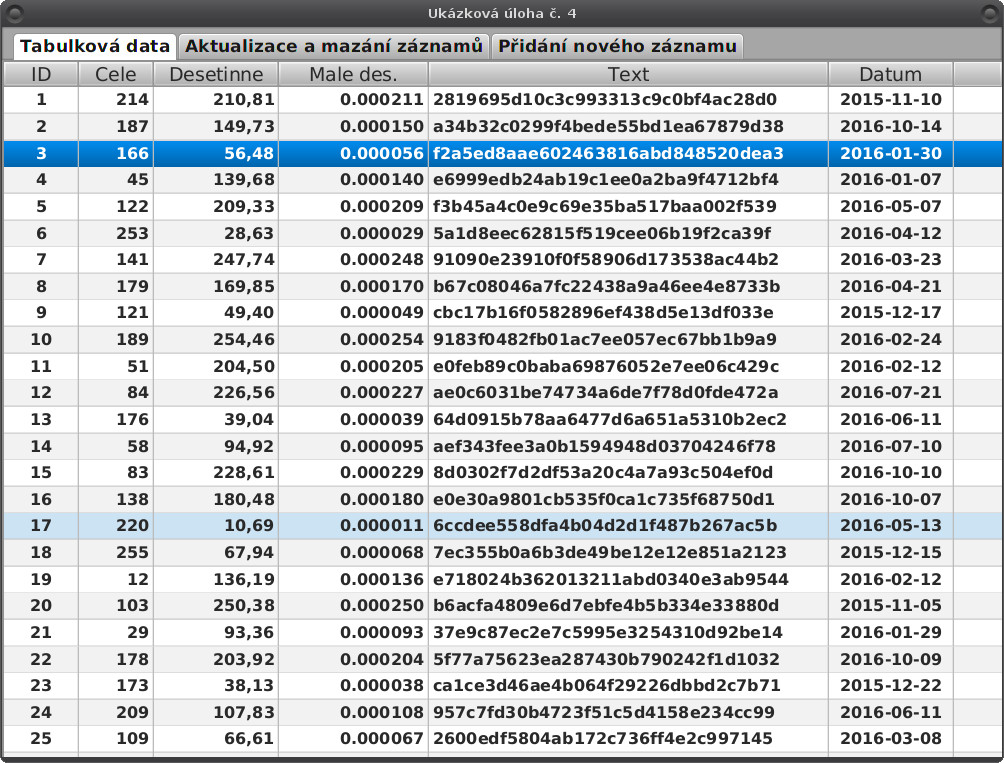This screenshot has width=1004, height=763.
Task: Click date cell 2016-07-21
Action: (x=891, y=392)
